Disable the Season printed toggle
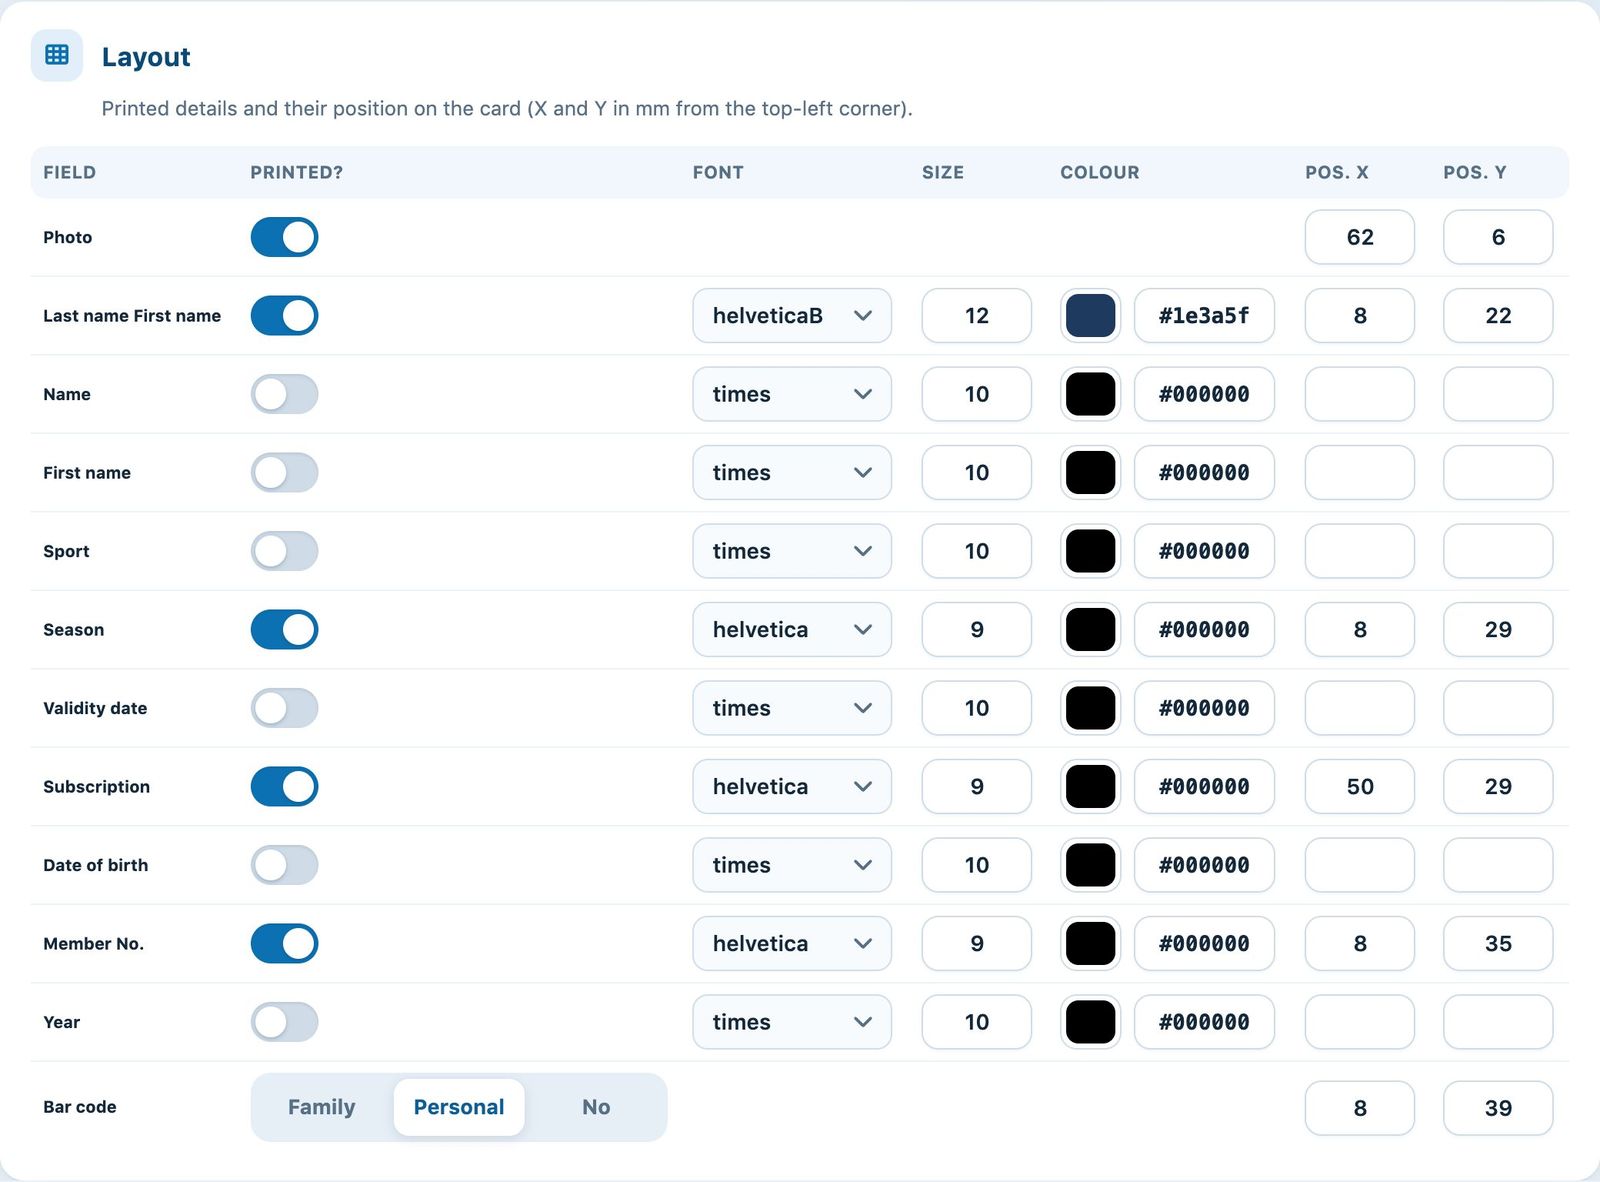1600x1182 pixels. [x=284, y=629]
